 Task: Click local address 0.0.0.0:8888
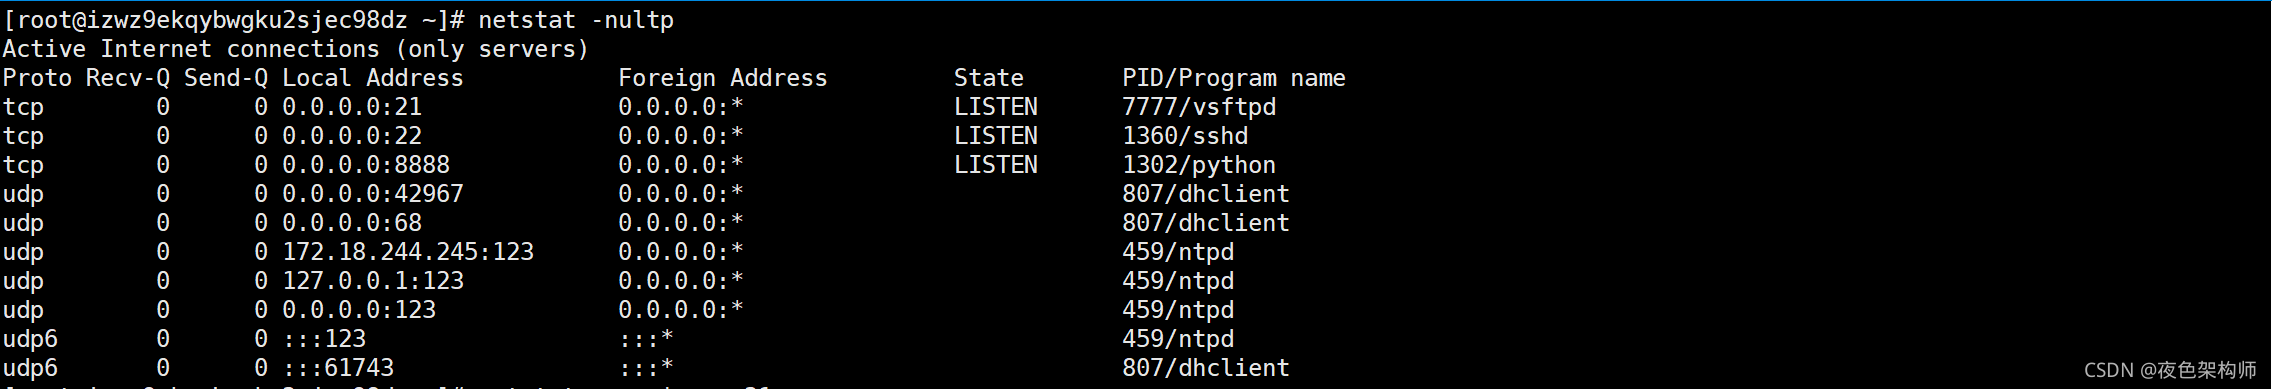pyautogui.click(x=366, y=165)
